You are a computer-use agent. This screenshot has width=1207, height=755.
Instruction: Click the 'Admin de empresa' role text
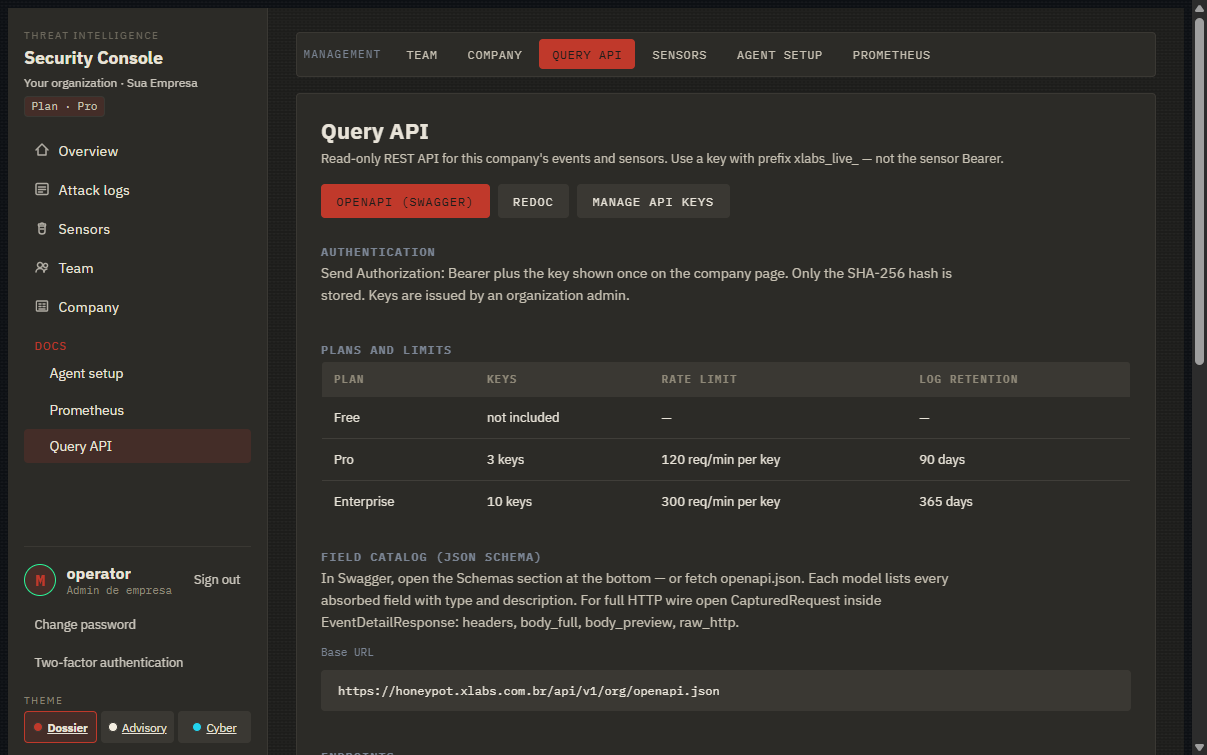[119, 591]
